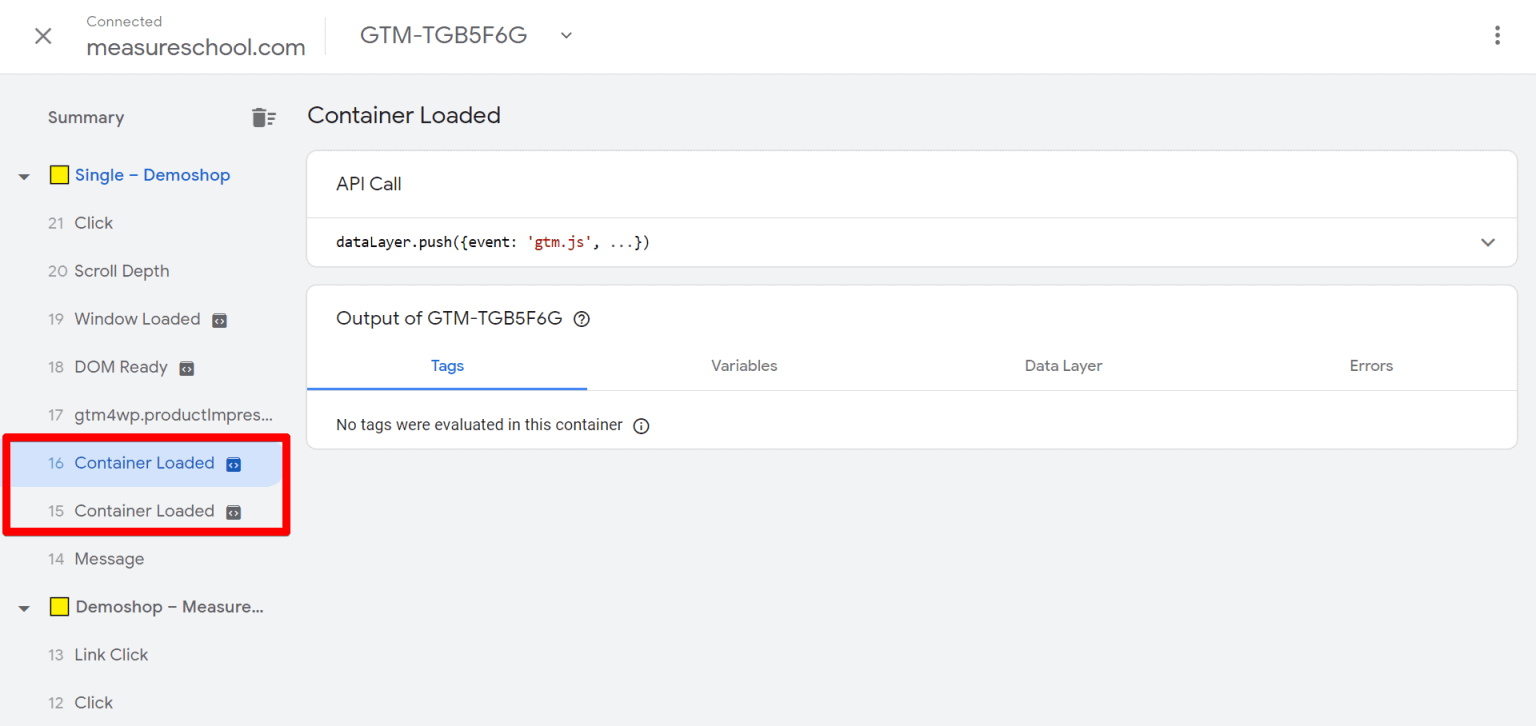
Task: Expand the dataLayer.push API Call details
Action: pyautogui.click(x=1487, y=242)
